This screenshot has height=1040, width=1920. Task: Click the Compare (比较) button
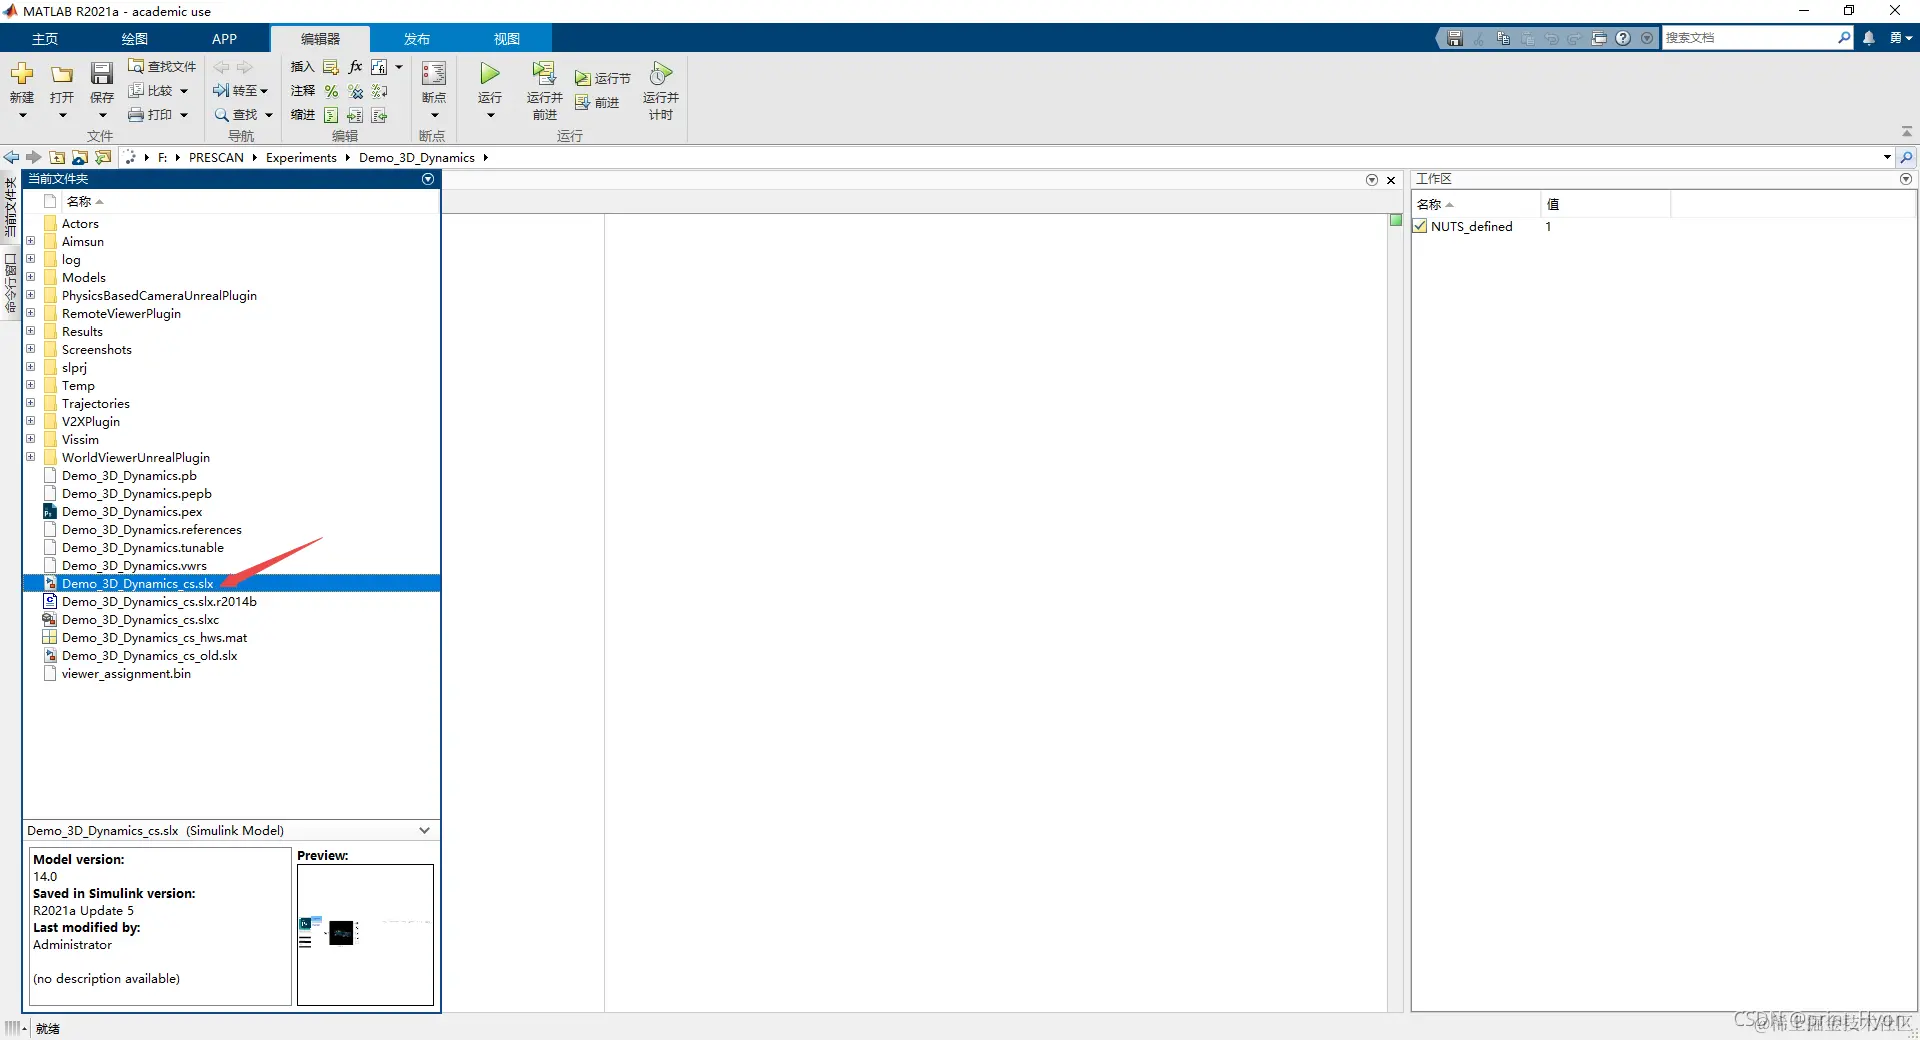pos(158,90)
